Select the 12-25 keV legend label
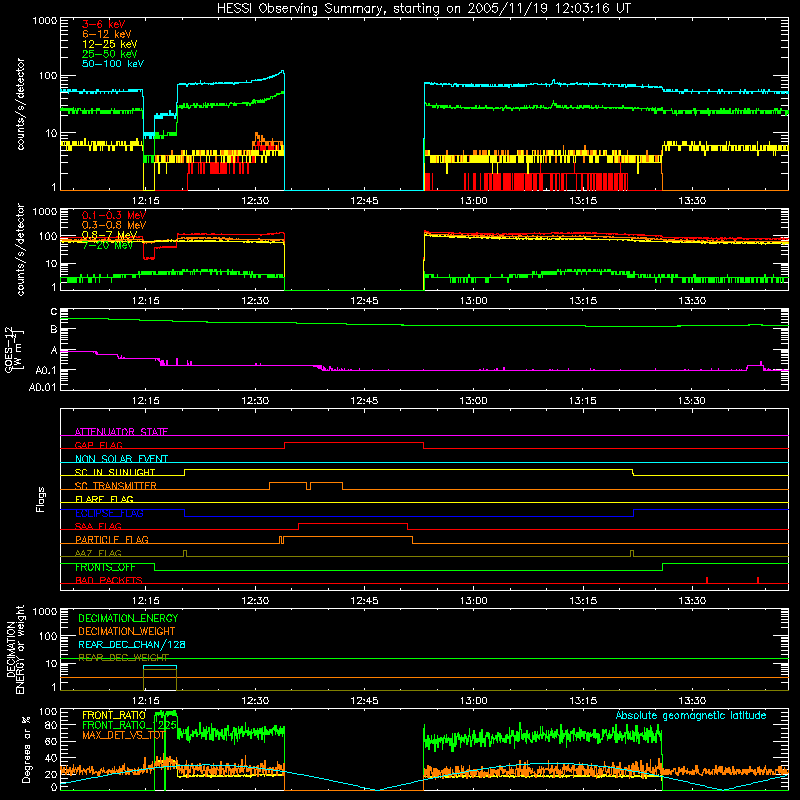This screenshot has width=800, height=800. [x=110, y=44]
